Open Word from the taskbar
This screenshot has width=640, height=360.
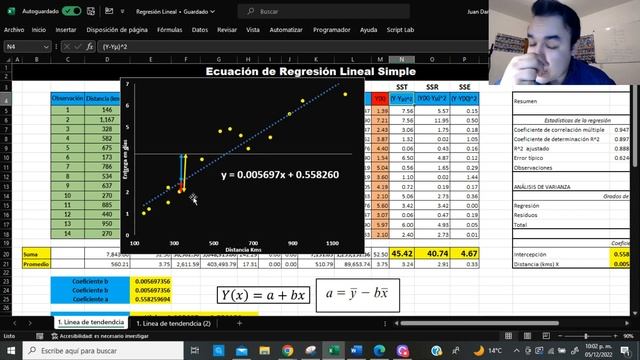pos(356,351)
